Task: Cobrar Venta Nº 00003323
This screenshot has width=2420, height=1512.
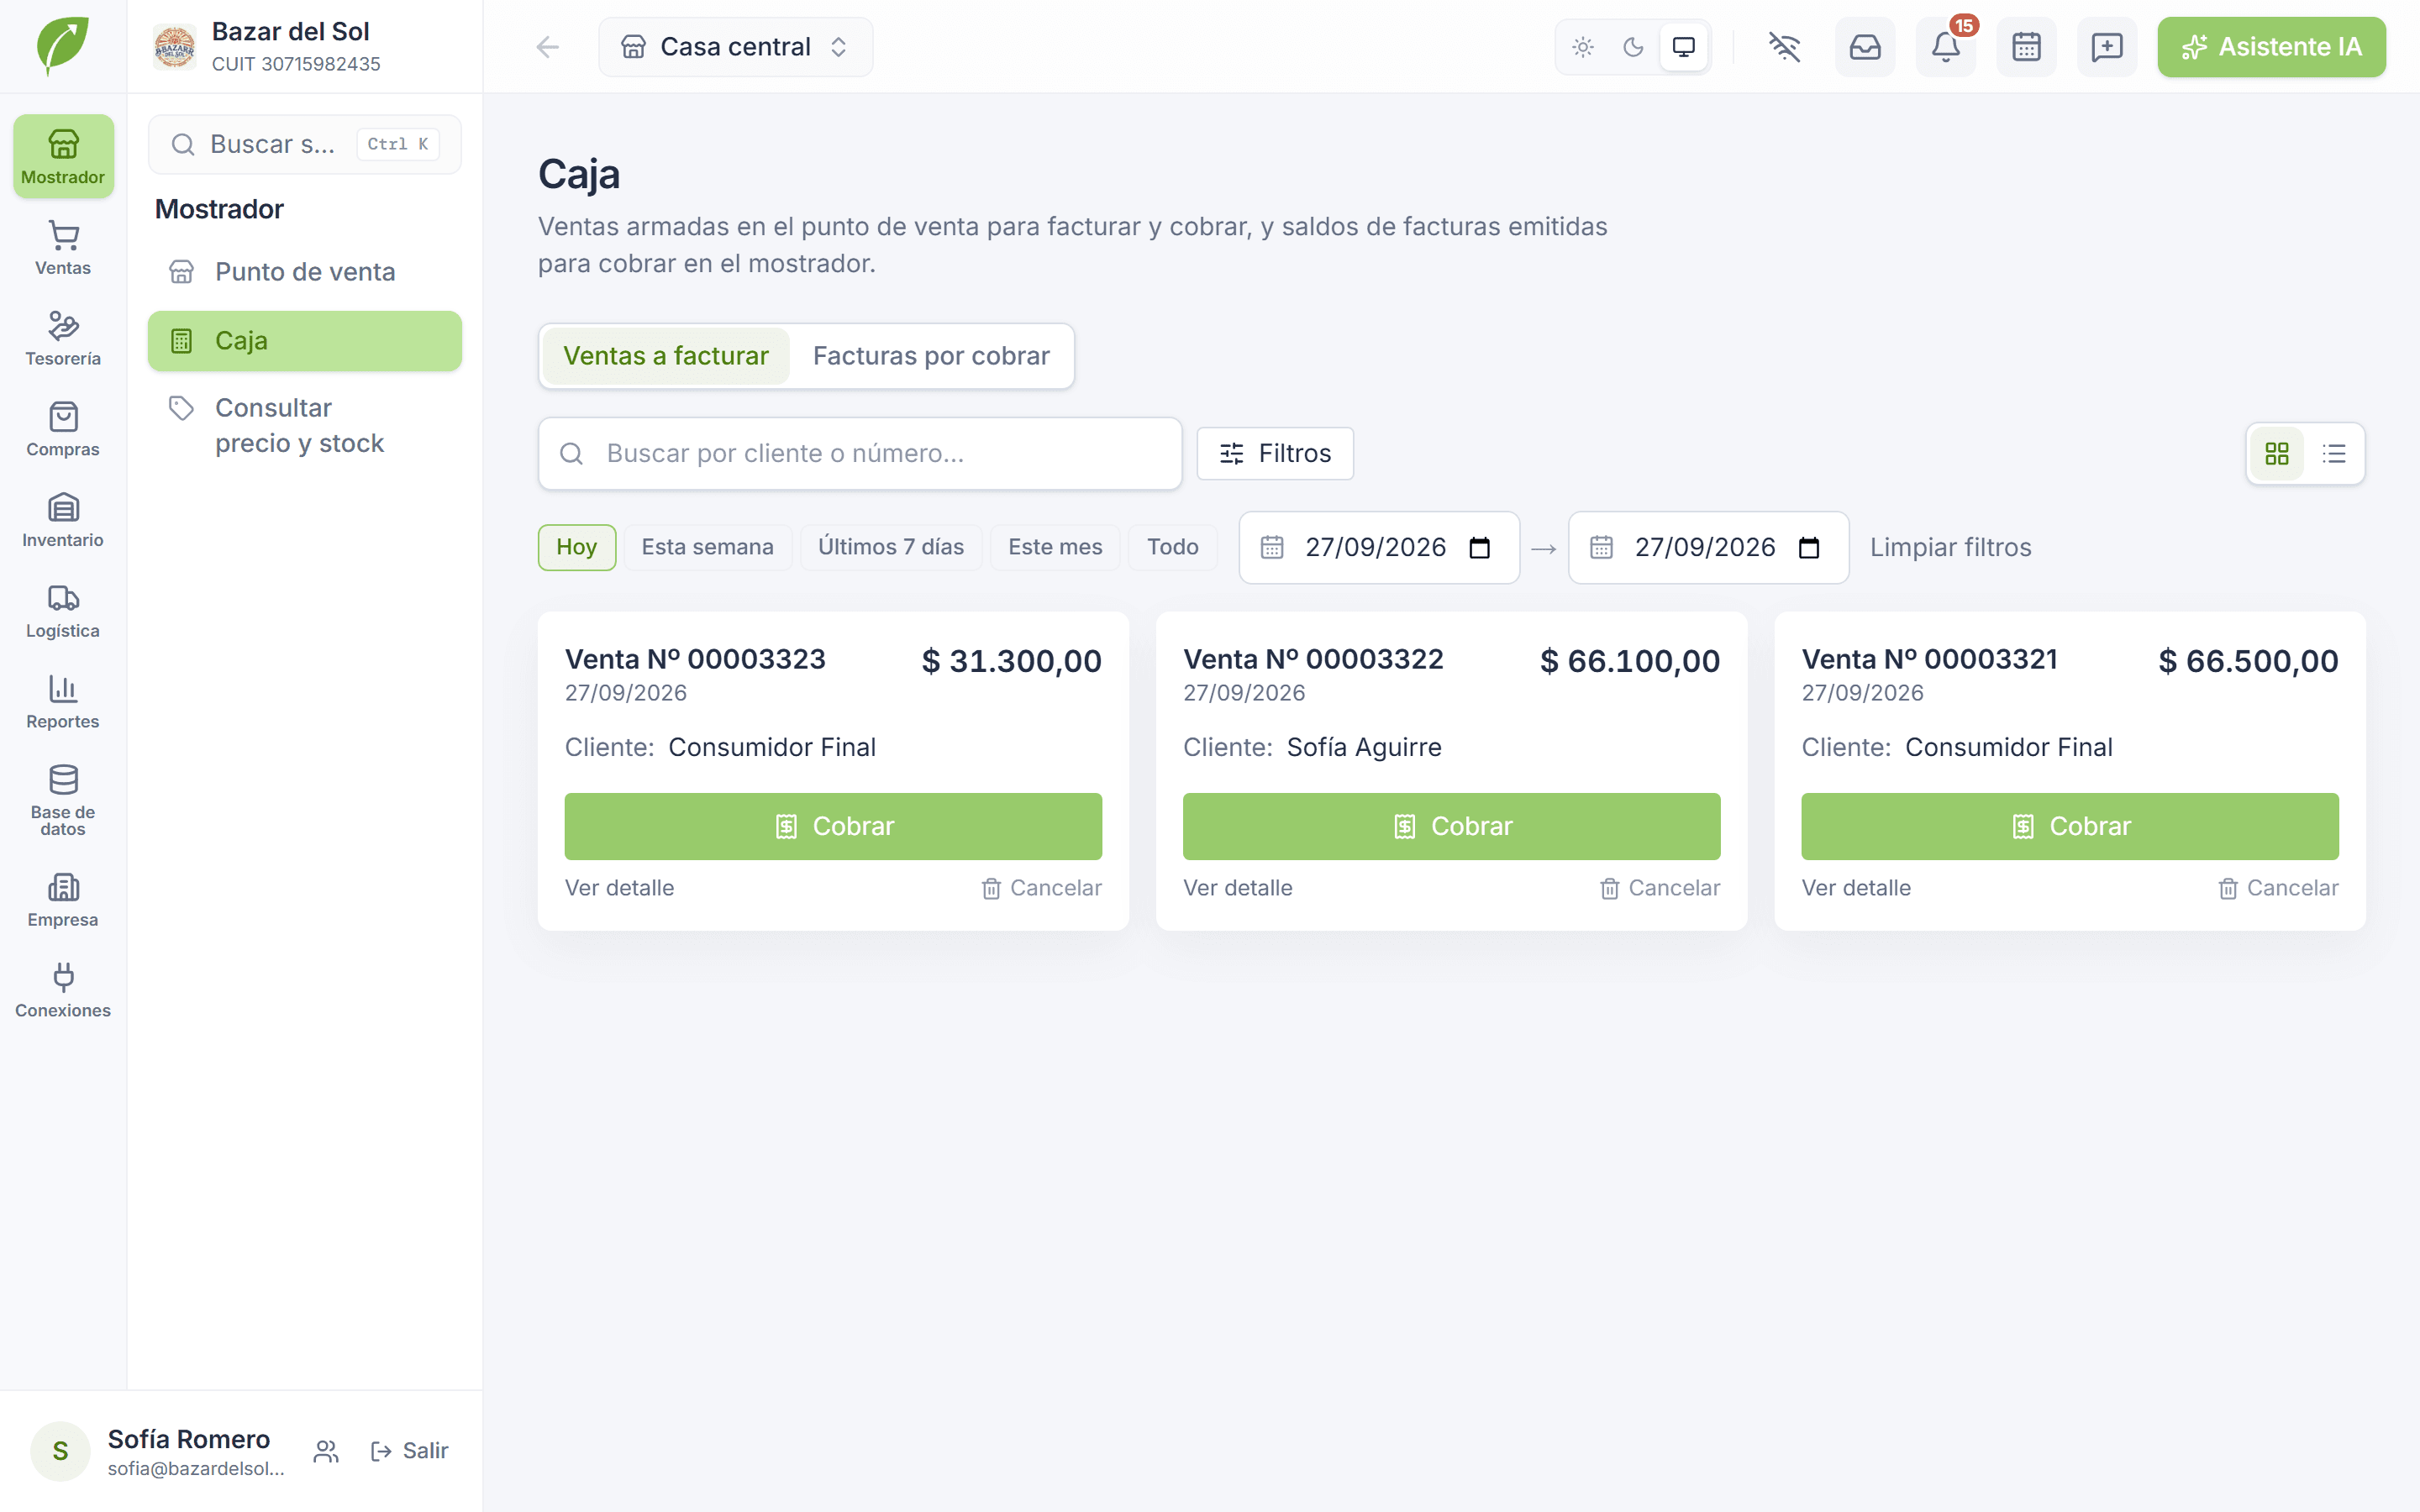Action: point(833,826)
